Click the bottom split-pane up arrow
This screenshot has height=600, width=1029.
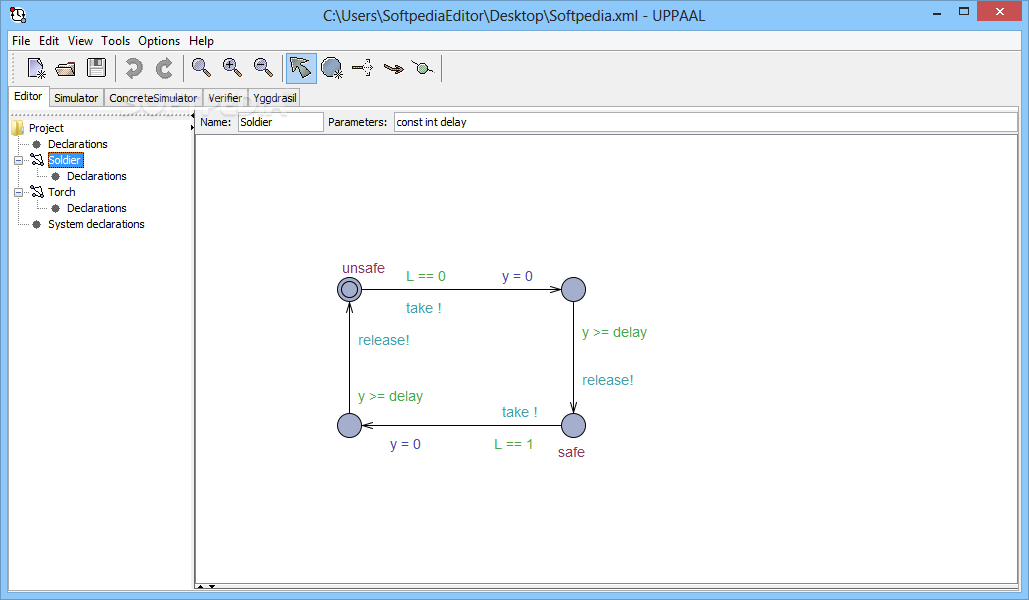coord(201,586)
